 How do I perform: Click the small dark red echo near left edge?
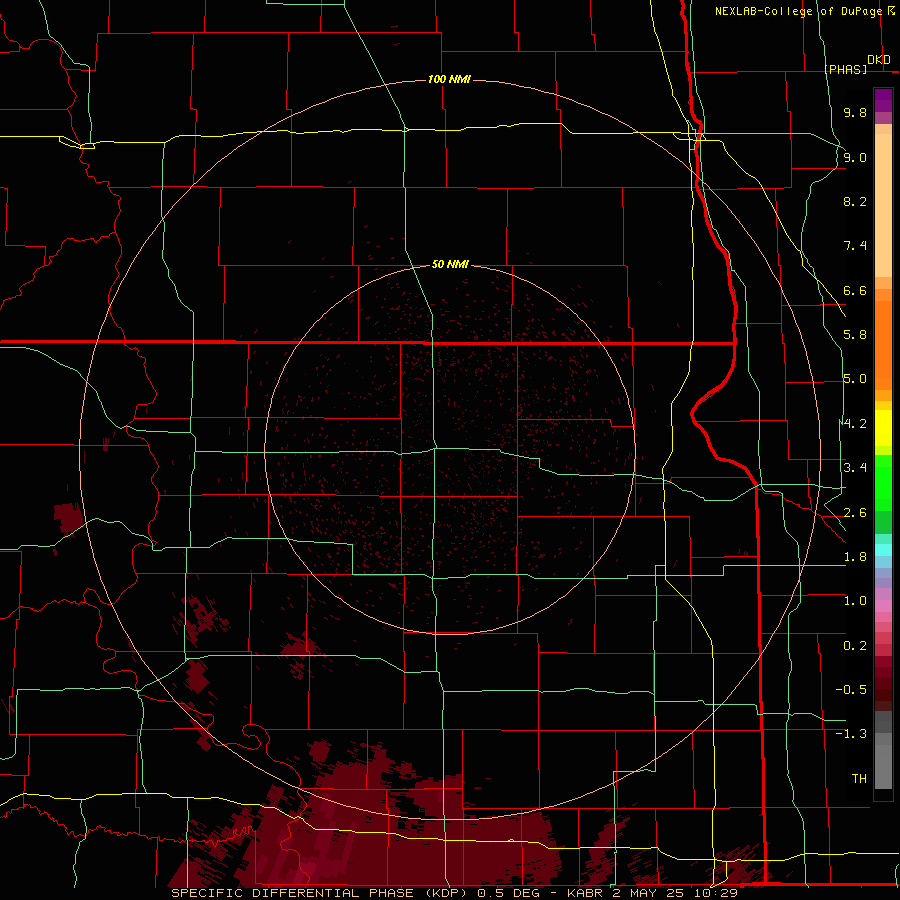68,517
